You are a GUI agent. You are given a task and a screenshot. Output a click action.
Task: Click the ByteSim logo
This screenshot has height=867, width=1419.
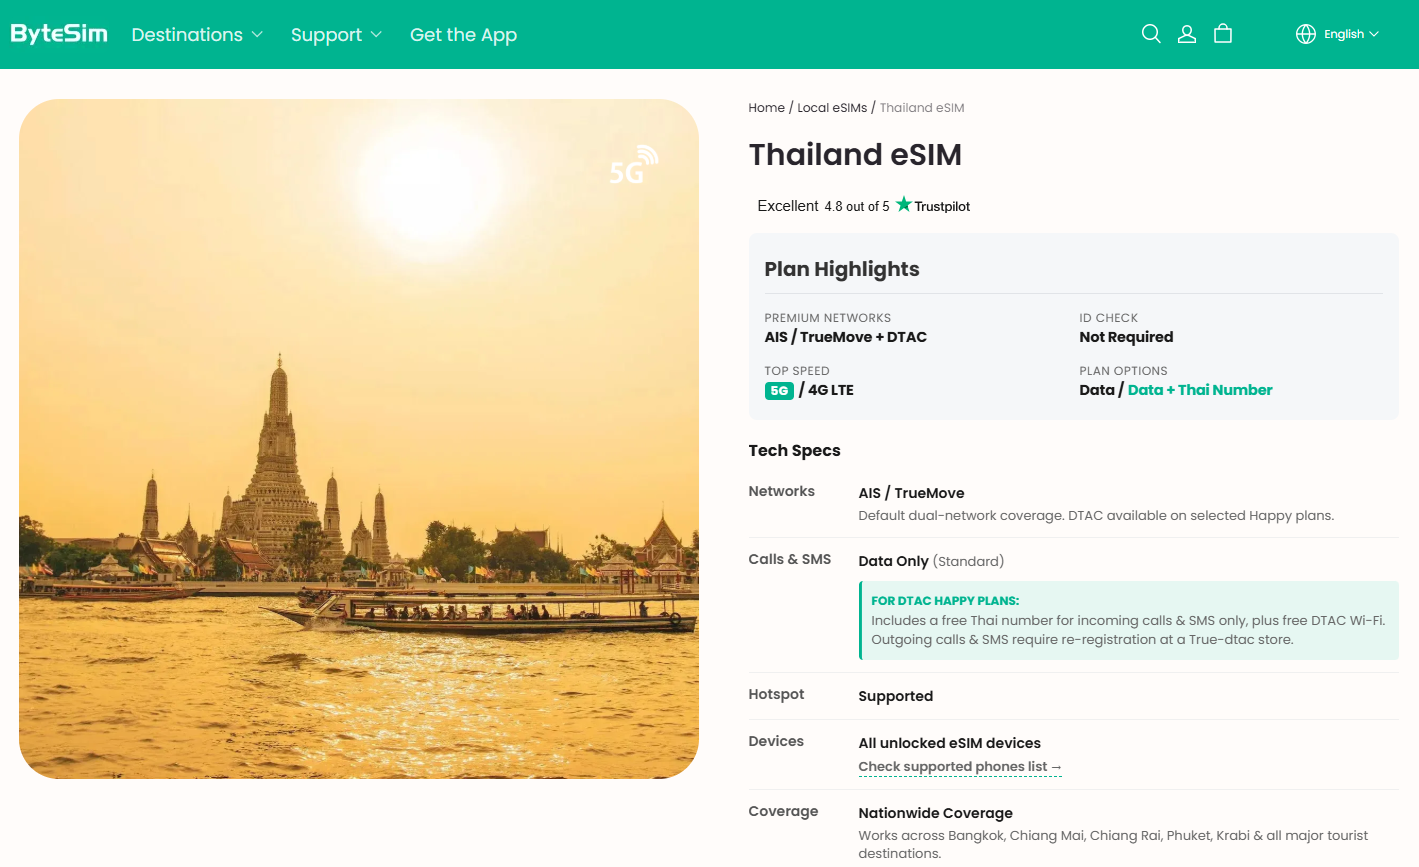[x=59, y=34]
